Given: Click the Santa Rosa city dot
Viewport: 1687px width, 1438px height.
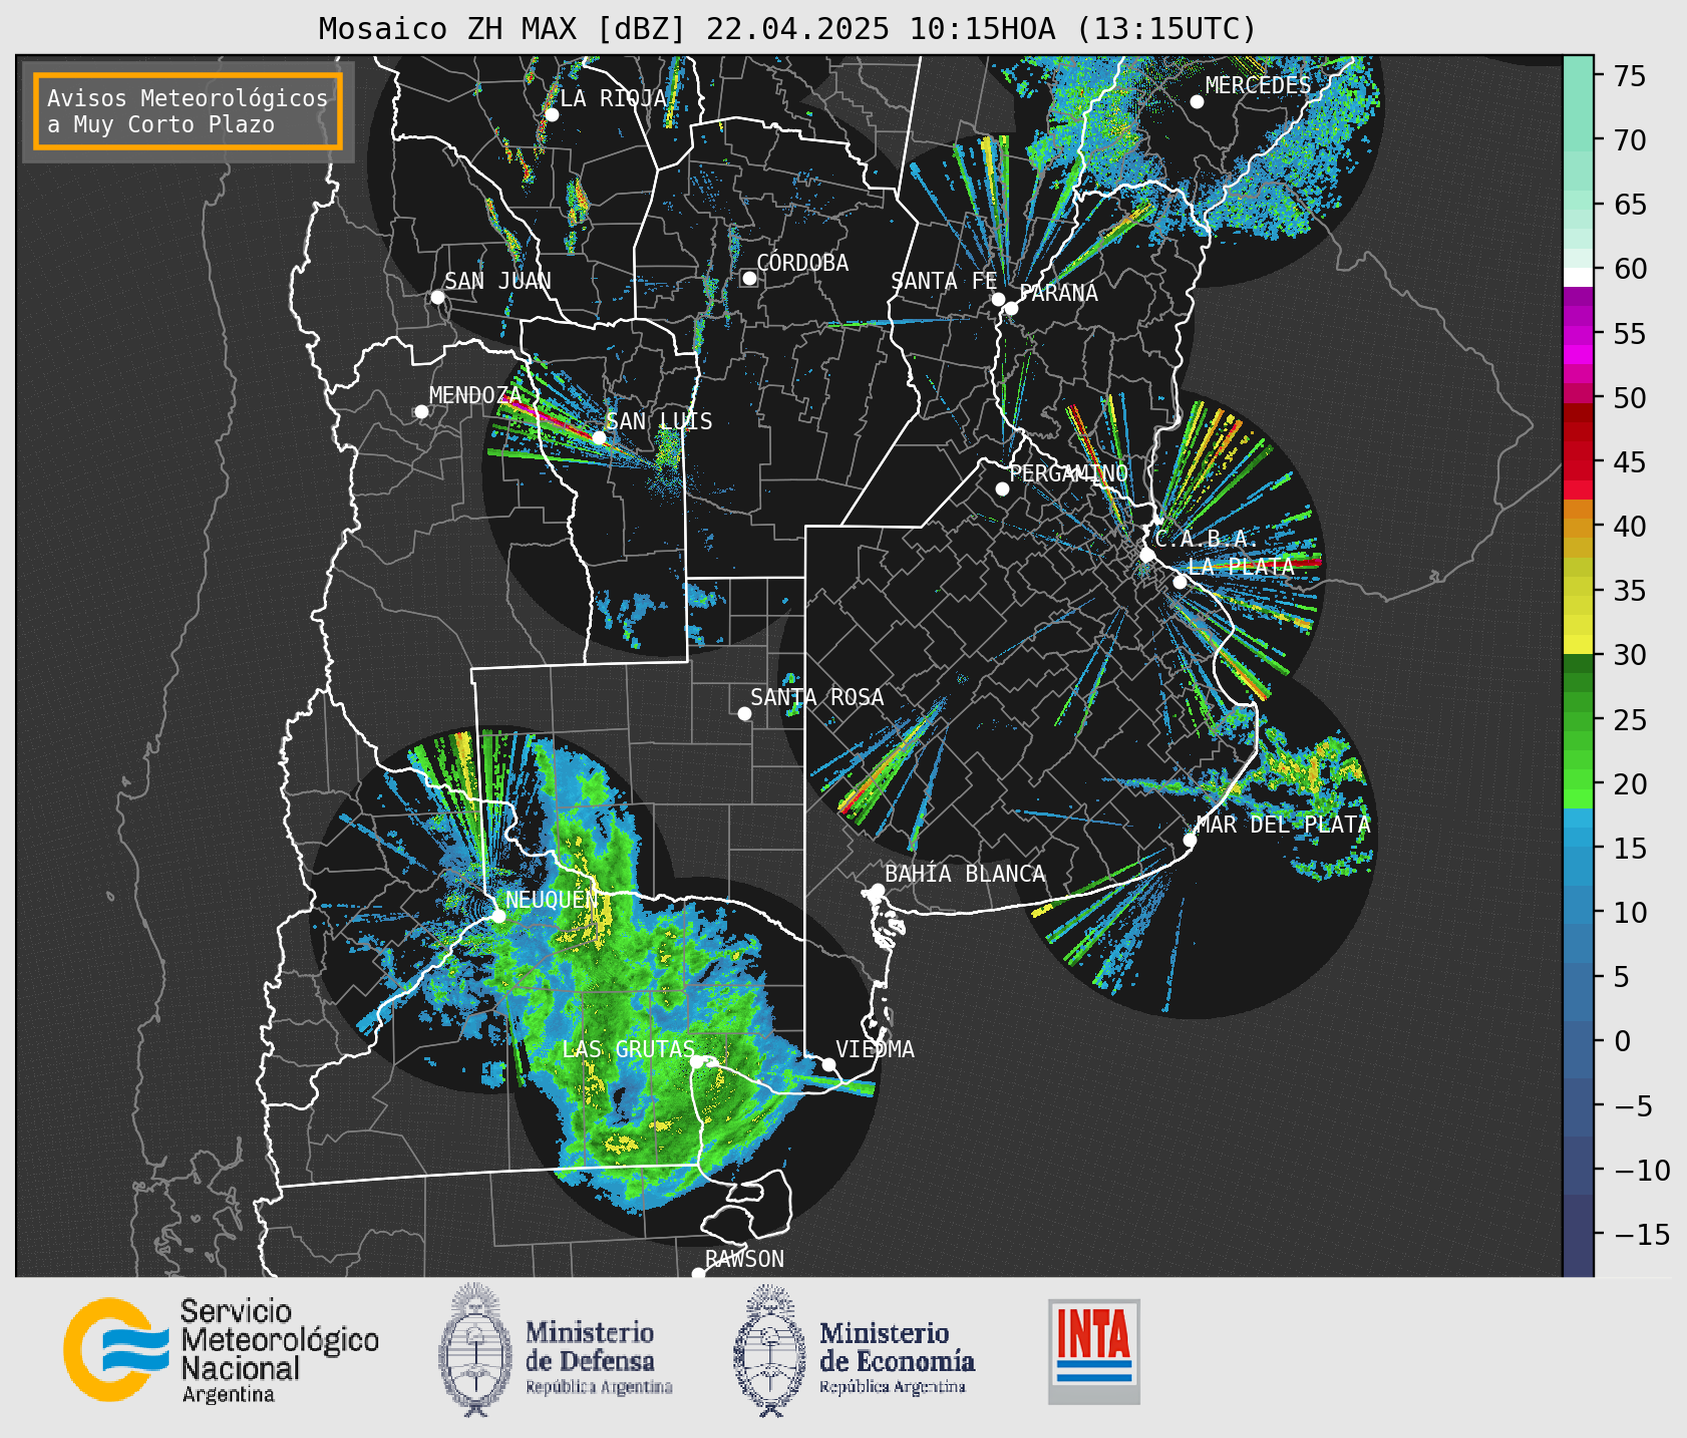Looking at the screenshot, I should tap(744, 713).
